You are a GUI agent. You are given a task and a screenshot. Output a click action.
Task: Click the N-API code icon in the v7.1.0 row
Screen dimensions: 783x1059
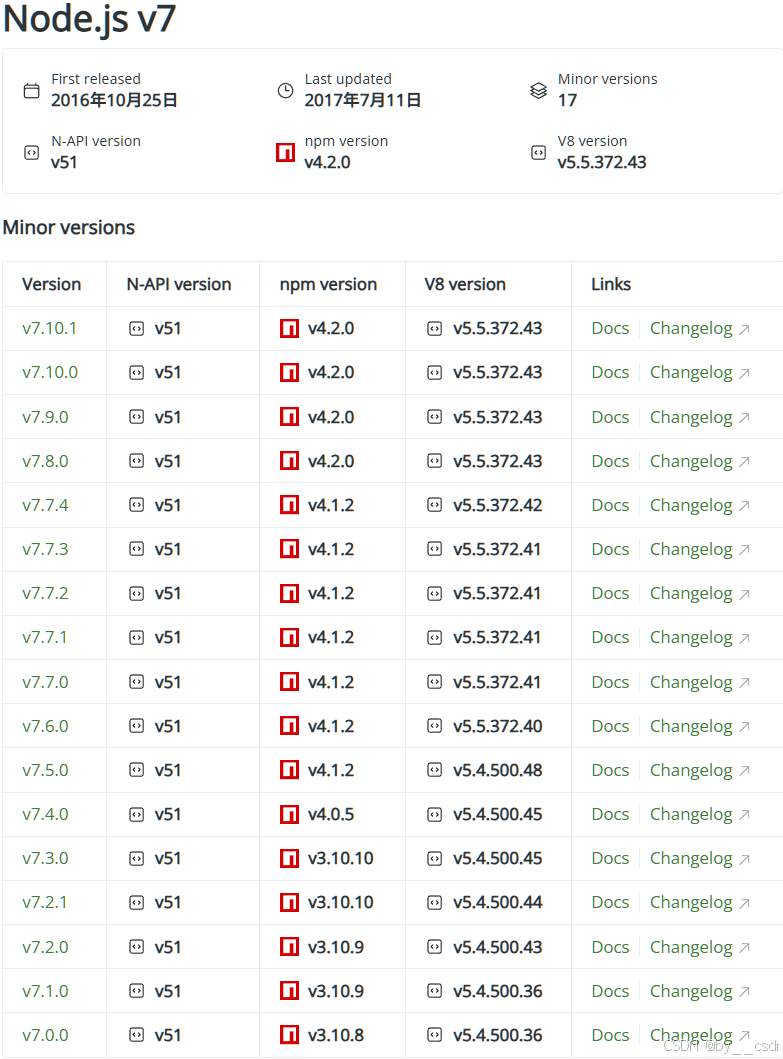(136, 991)
